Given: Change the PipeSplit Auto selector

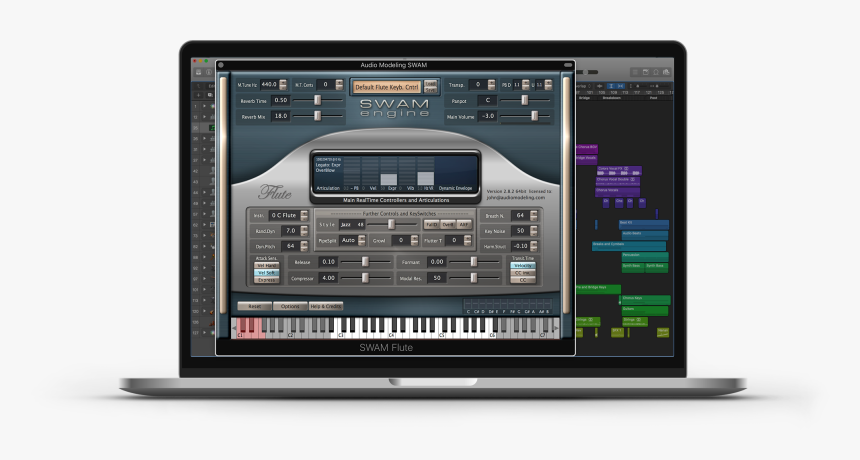Looking at the screenshot, I should (x=352, y=240).
